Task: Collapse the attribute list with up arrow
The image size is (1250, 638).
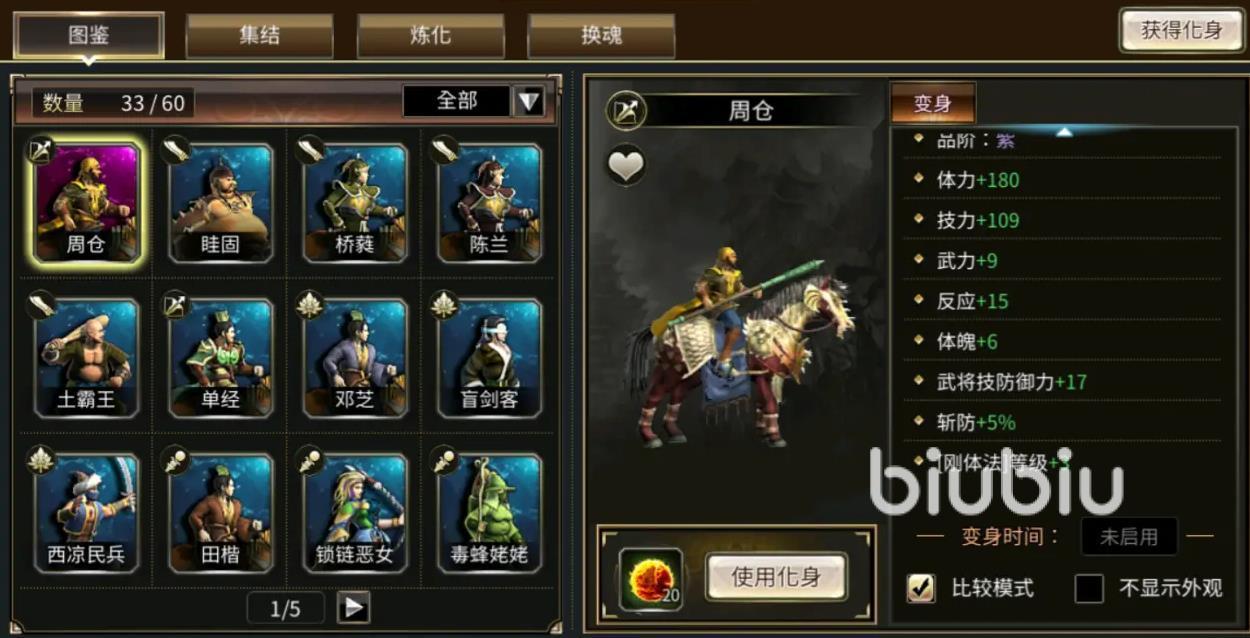Action: (x=1064, y=131)
